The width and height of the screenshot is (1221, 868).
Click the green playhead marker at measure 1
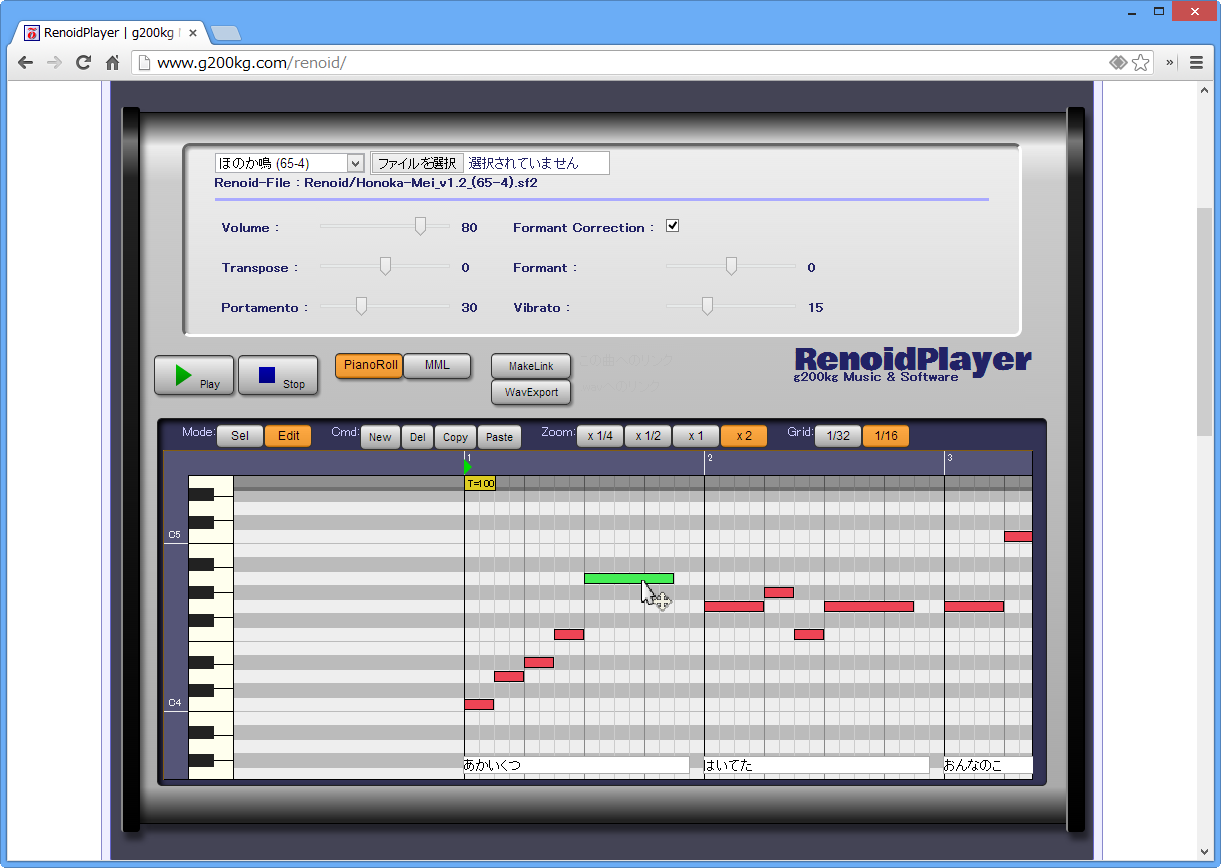coord(468,467)
